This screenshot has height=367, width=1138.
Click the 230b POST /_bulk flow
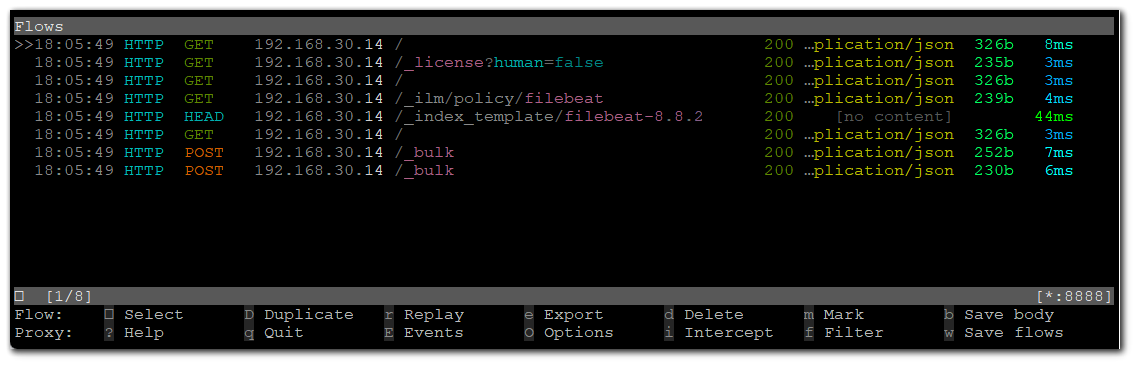(564, 171)
